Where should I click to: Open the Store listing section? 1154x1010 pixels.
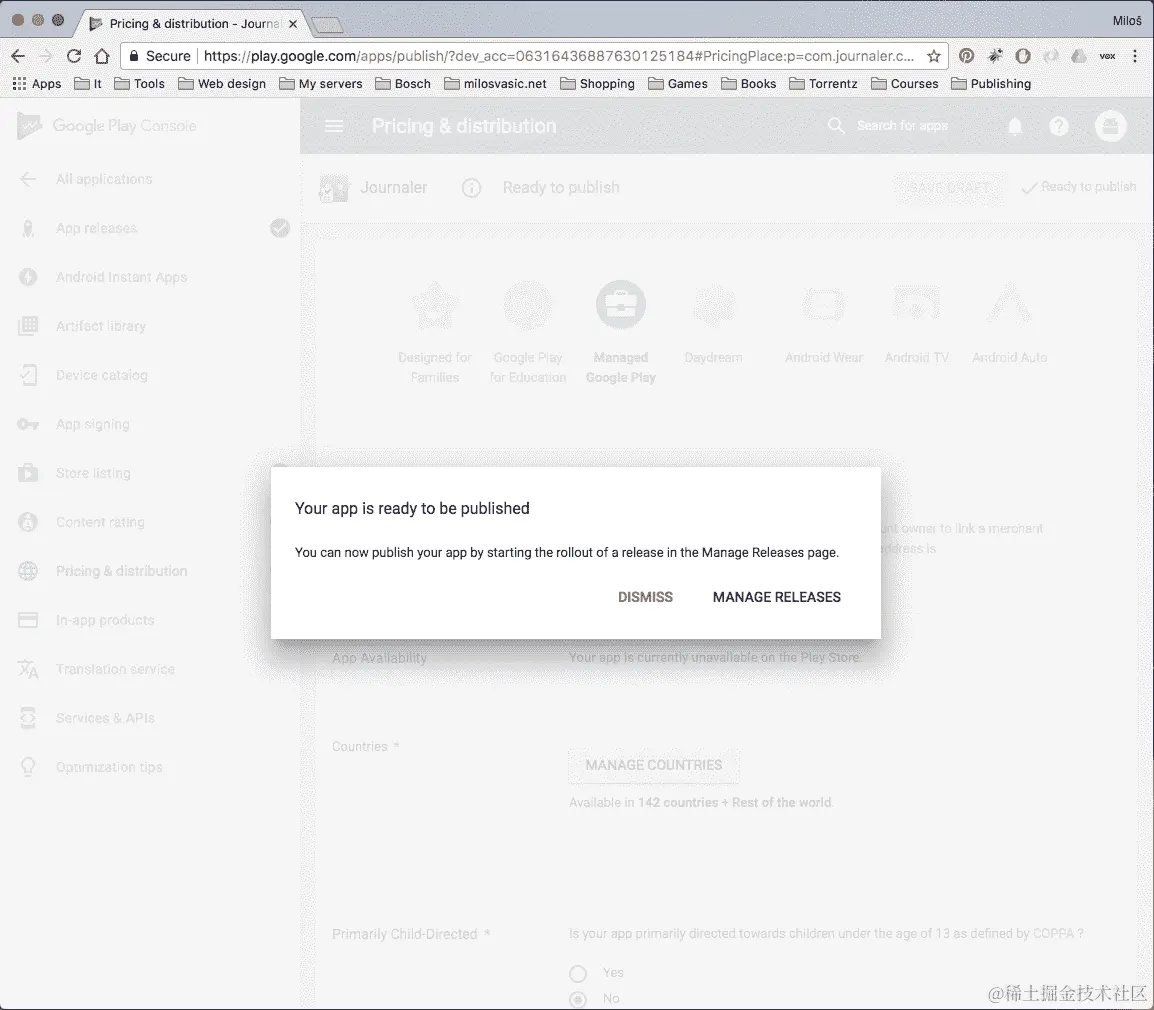point(93,473)
